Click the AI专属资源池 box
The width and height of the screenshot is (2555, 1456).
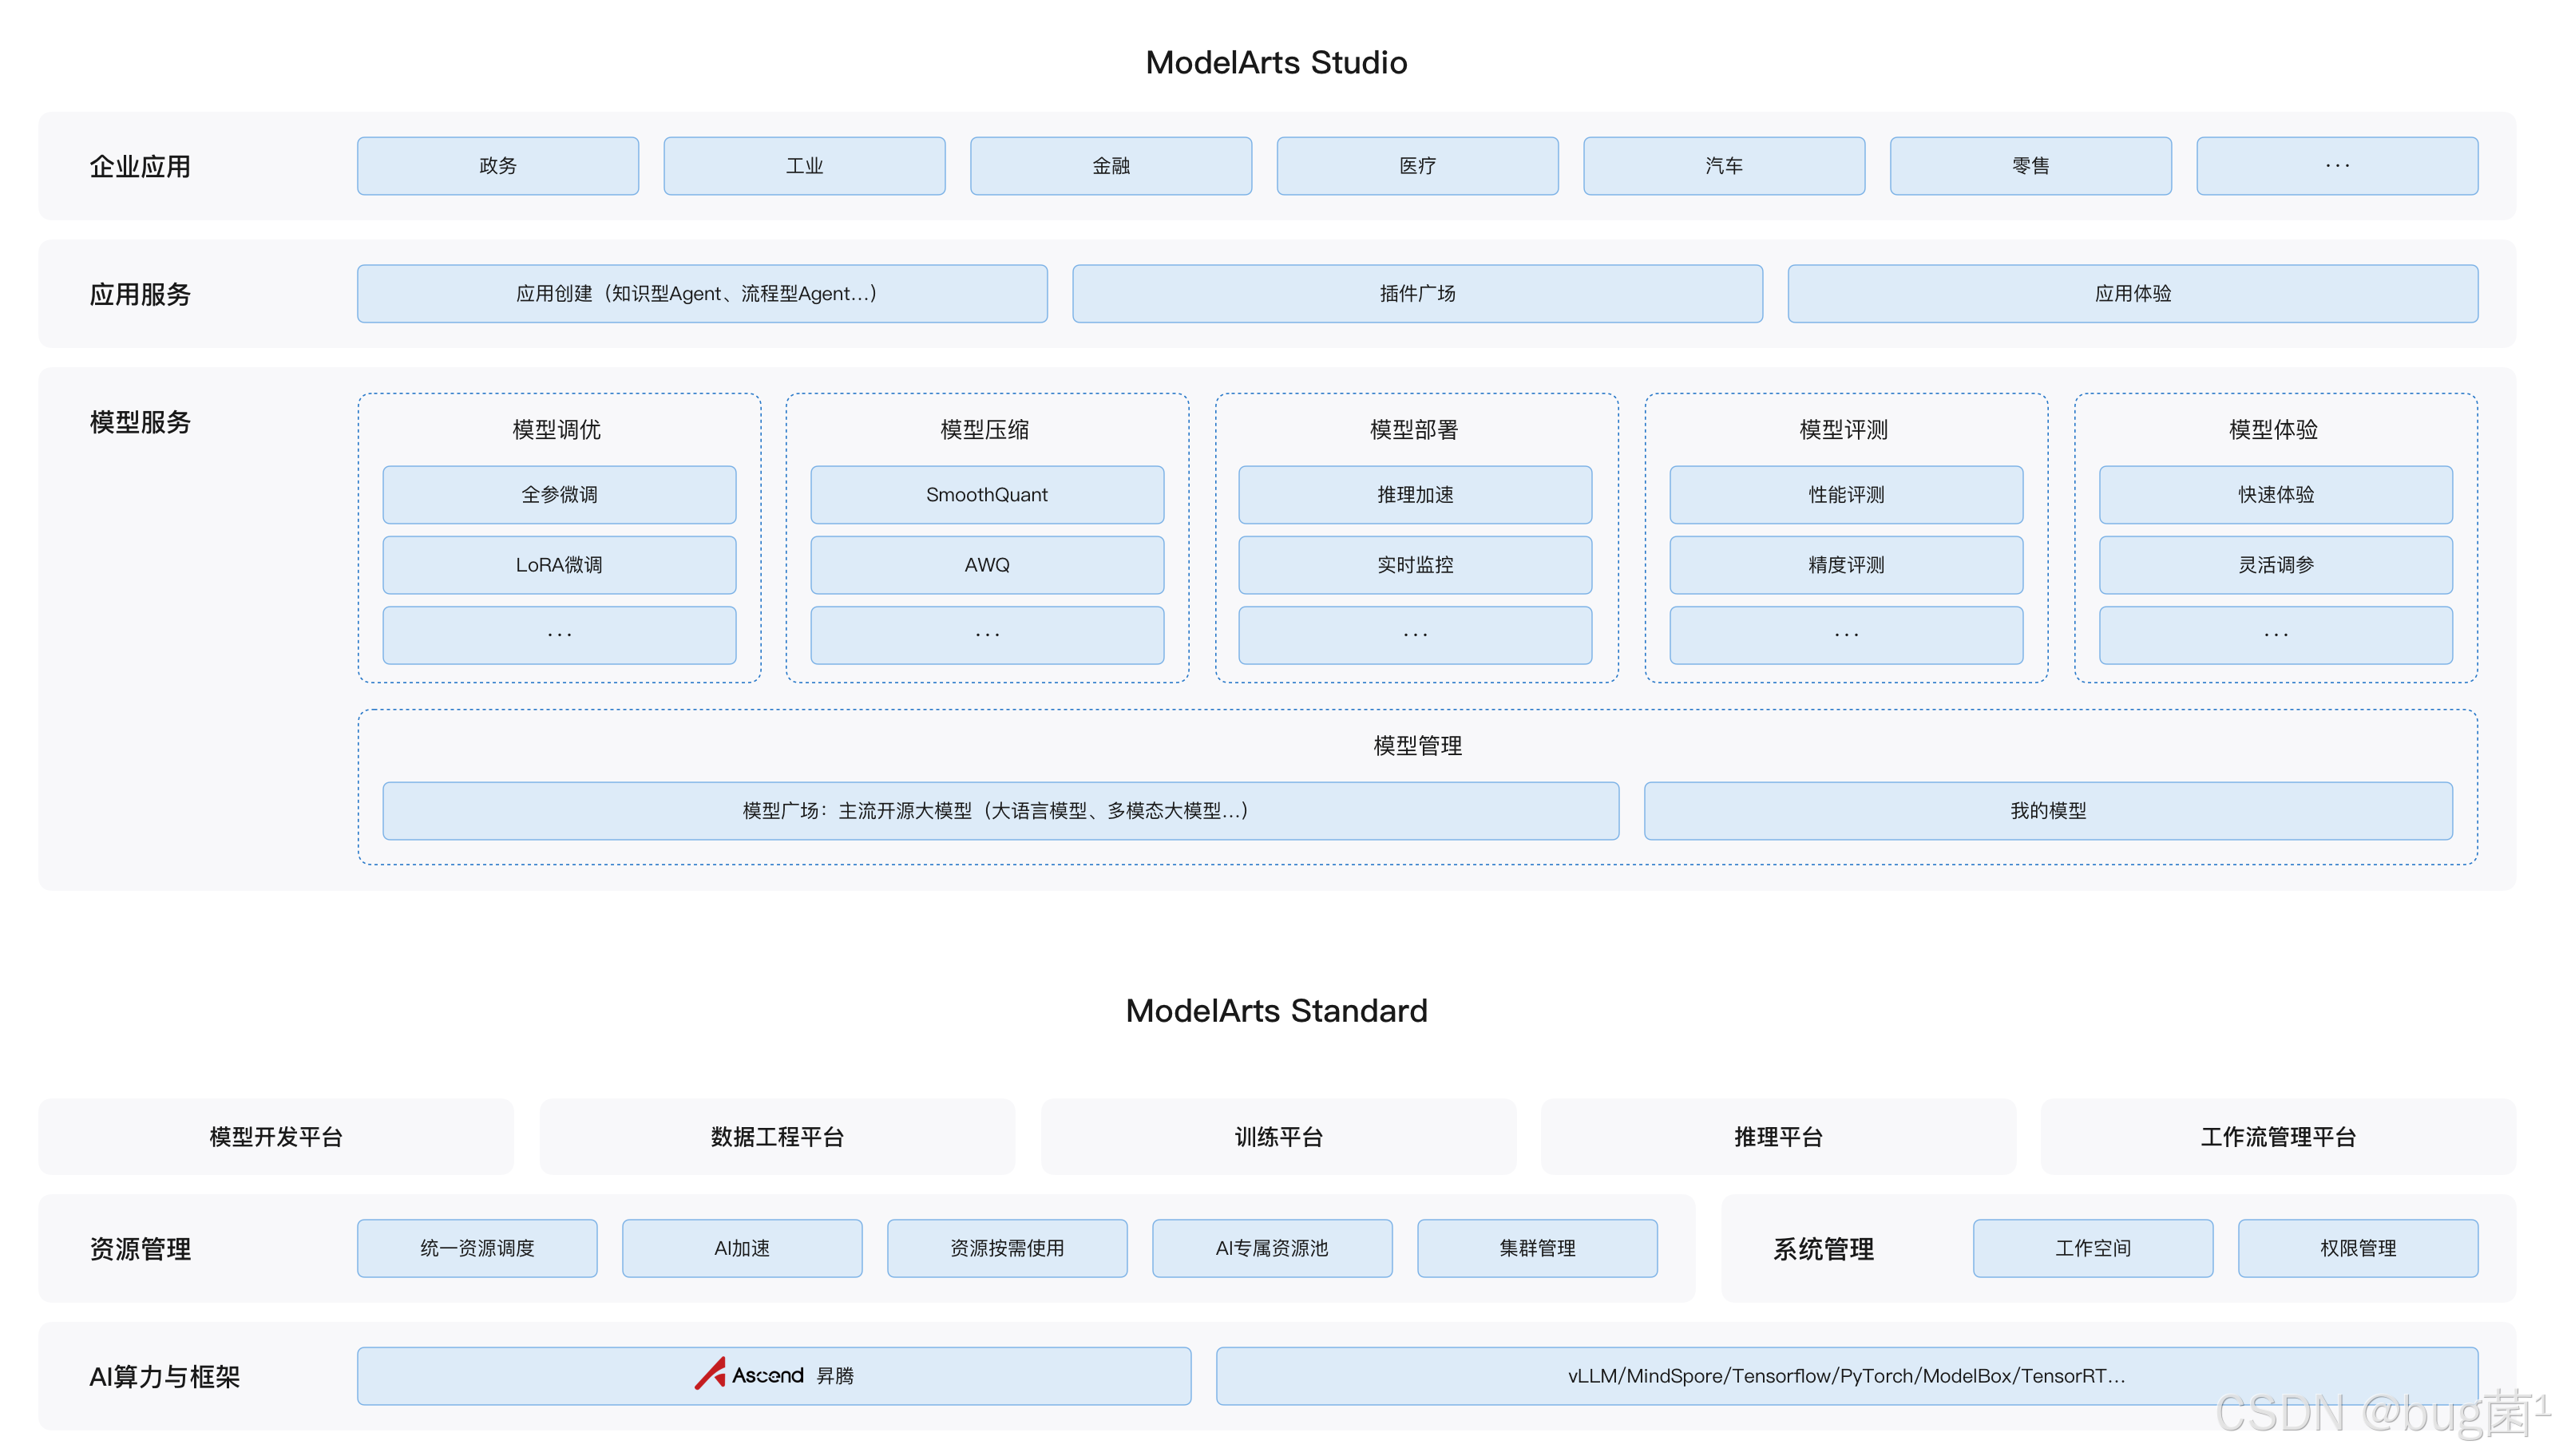pyautogui.click(x=1272, y=1247)
